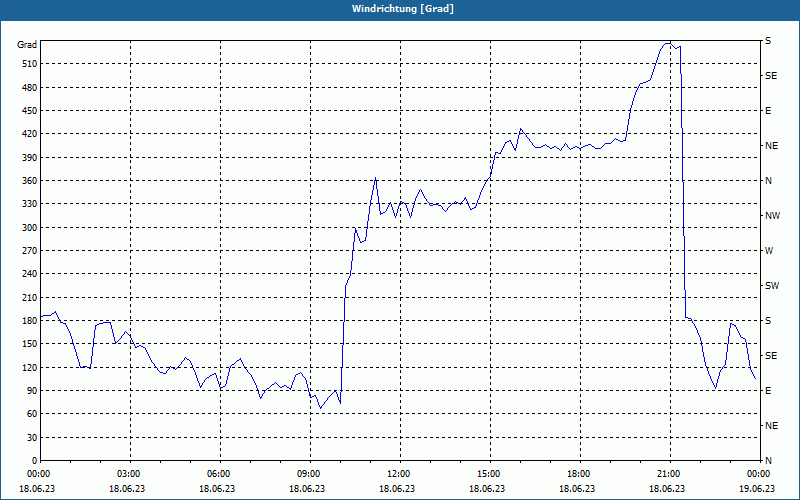Click the "18.06.23" date beneath 21:00
800x500 pixels.
click(x=667, y=488)
